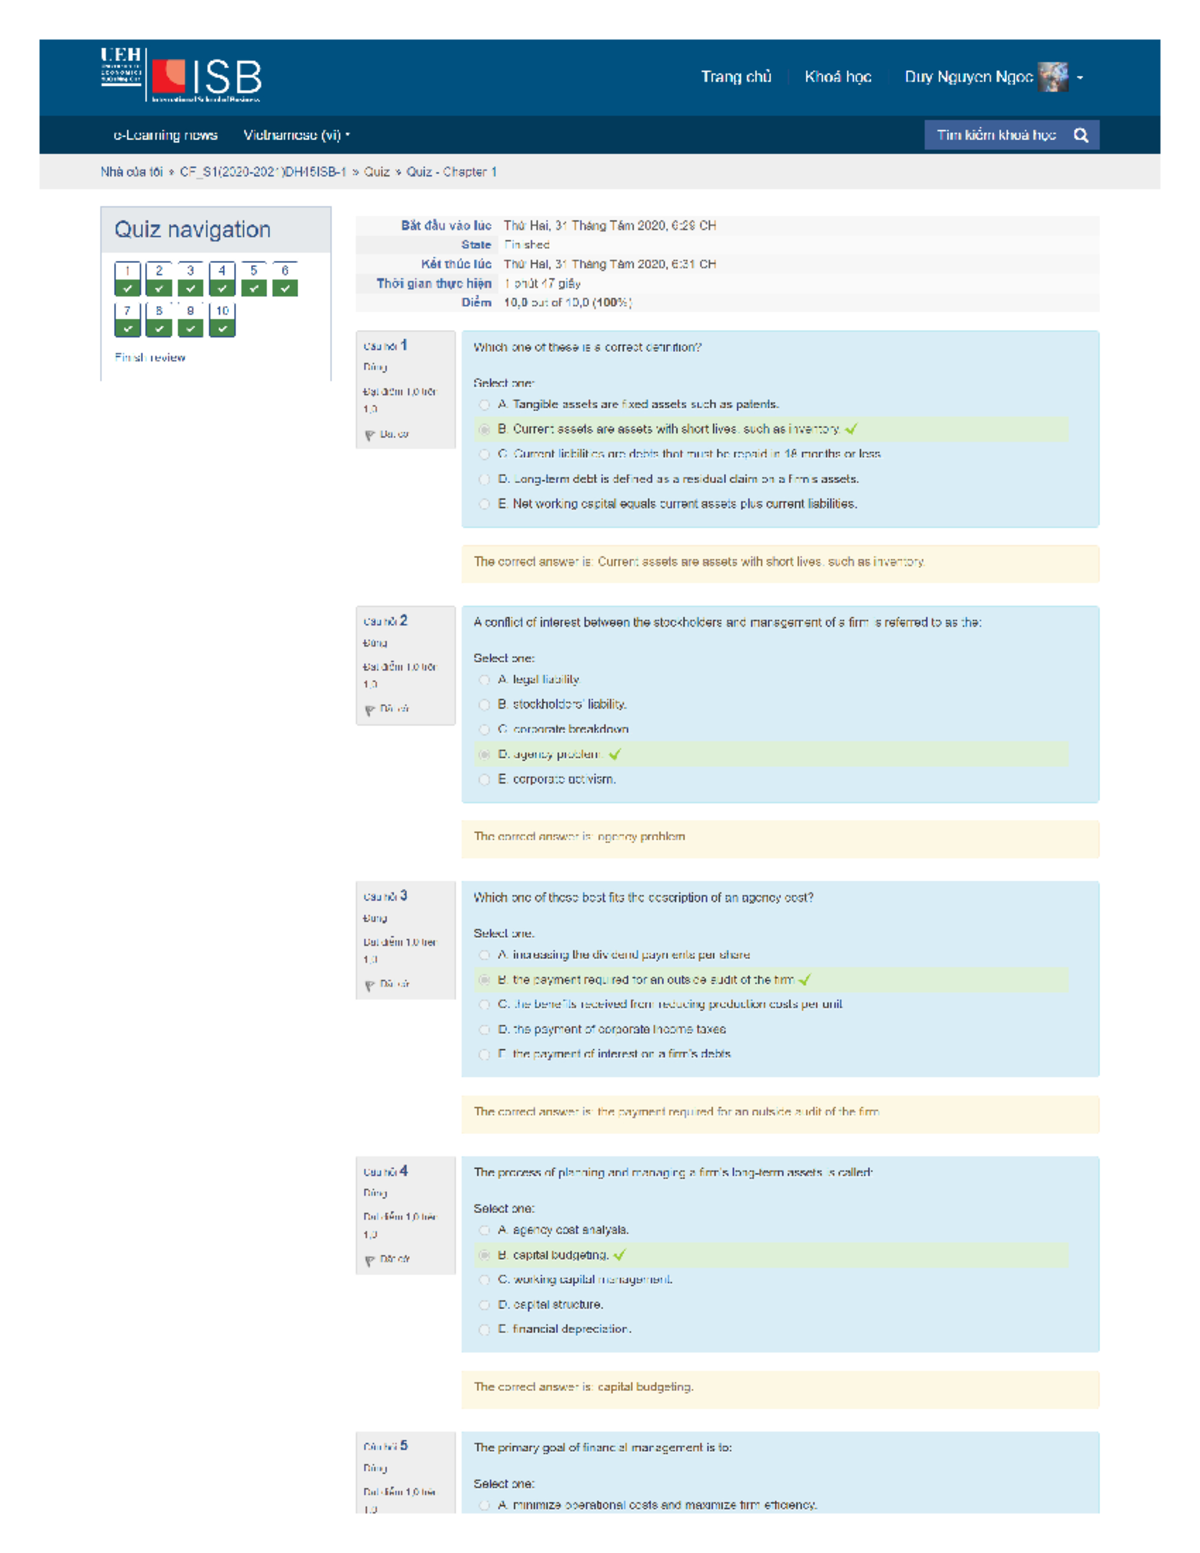Click the flag icon on Câu hỏi 3

pyautogui.click(x=370, y=985)
